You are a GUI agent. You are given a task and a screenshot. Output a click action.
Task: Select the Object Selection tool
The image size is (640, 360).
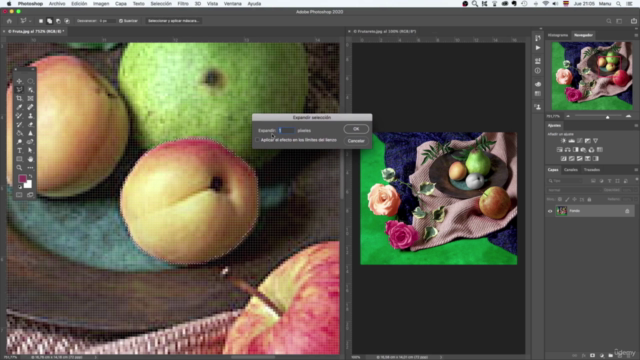30,90
